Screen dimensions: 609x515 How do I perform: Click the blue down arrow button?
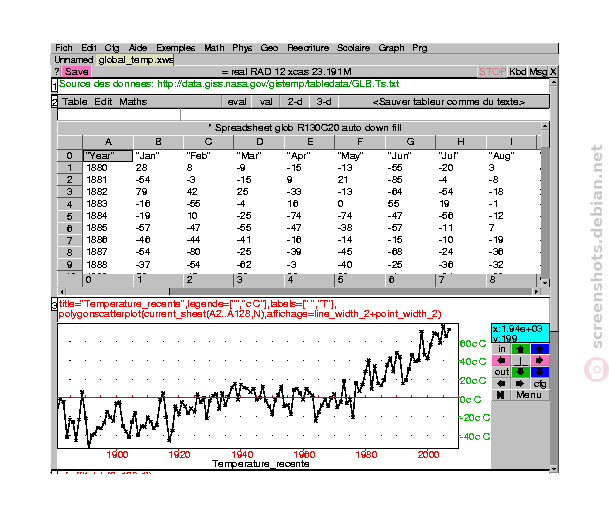[539, 372]
